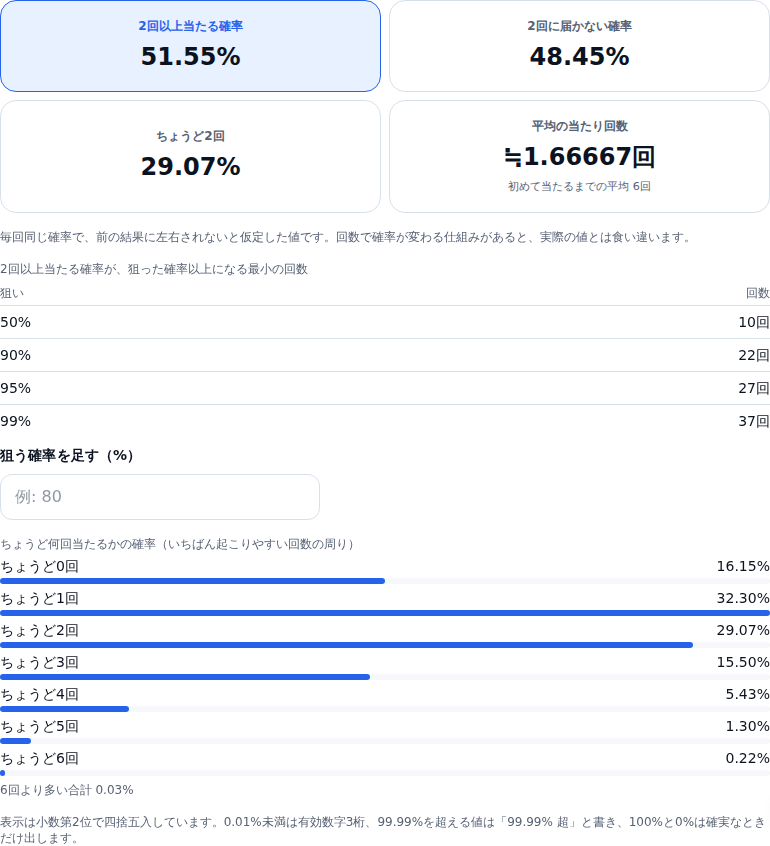Click the ちょうど3回 label
Screen dimensions: 770x846
[39, 662]
